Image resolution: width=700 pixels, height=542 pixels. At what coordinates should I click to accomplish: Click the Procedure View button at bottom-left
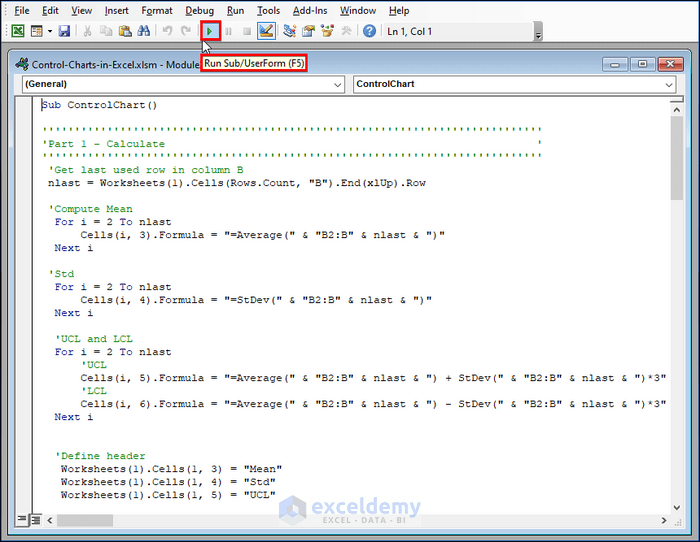[21, 520]
